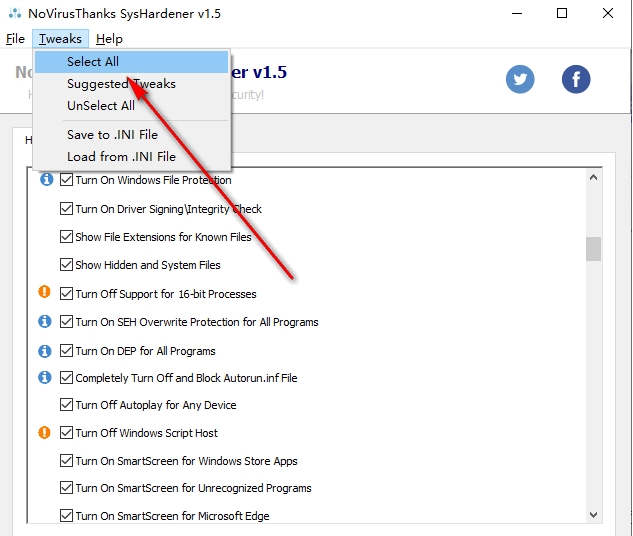This screenshot has width=633, height=536.
Task: Open the Help menu
Action: (109, 39)
